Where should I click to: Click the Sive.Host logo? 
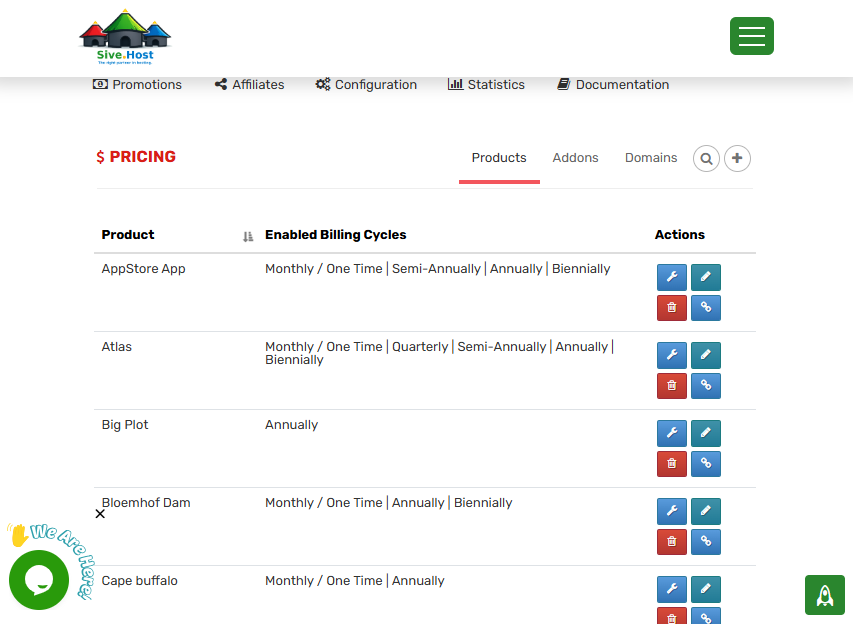tap(125, 37)
